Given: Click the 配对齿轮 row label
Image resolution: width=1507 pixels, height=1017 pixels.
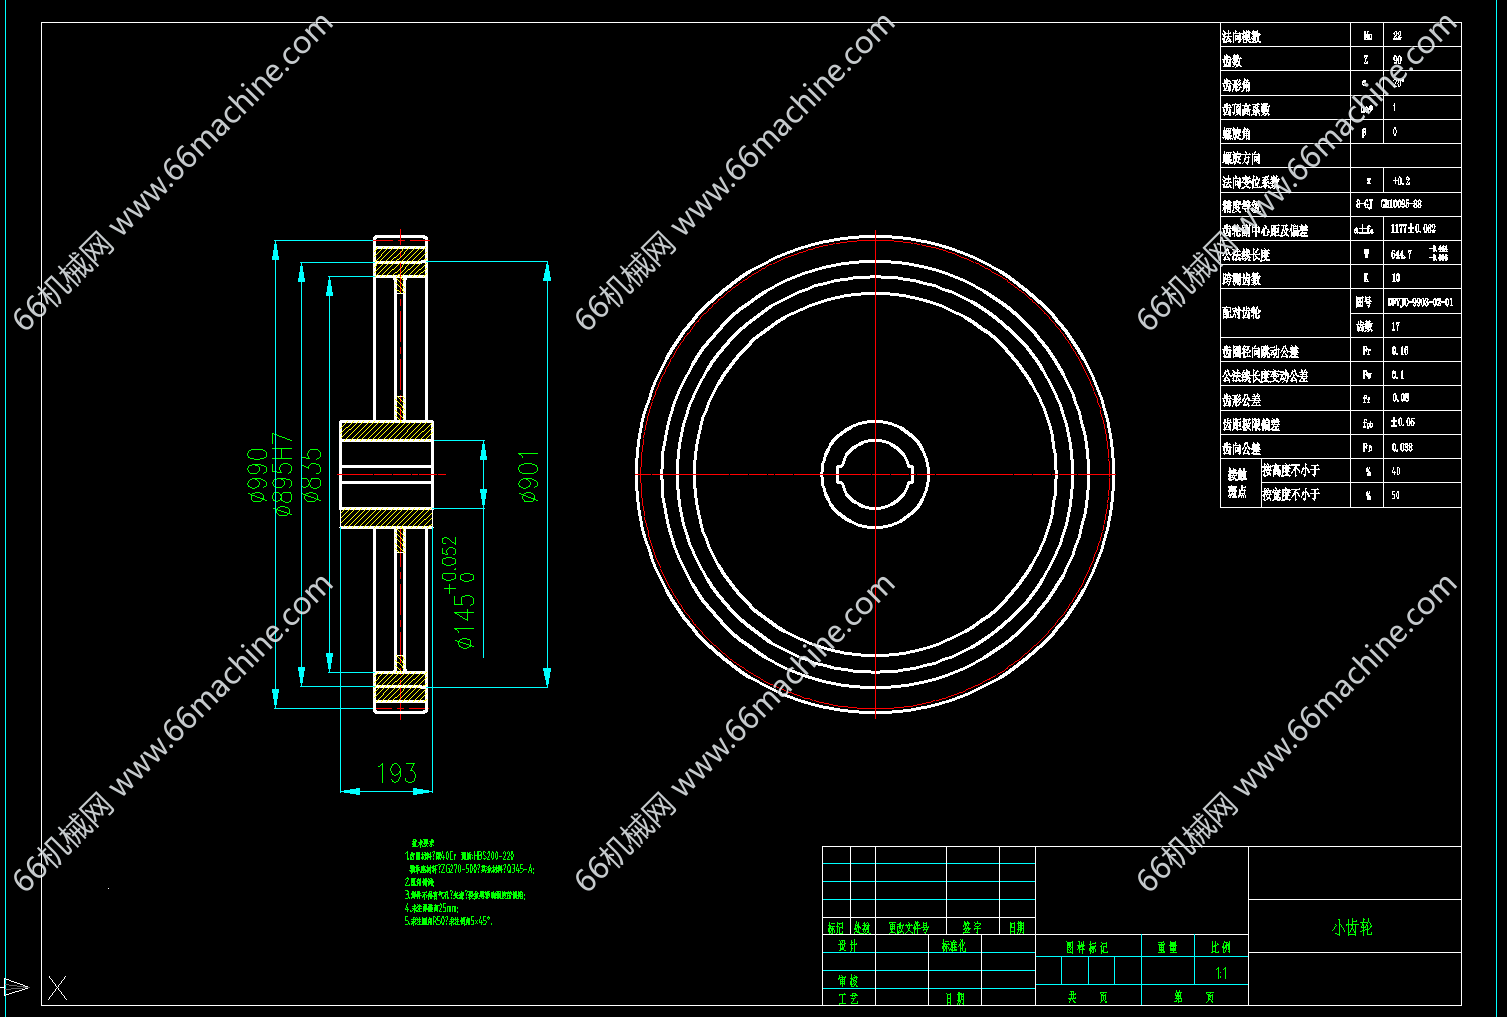Looking at the screenshot, I should 1241,313.
